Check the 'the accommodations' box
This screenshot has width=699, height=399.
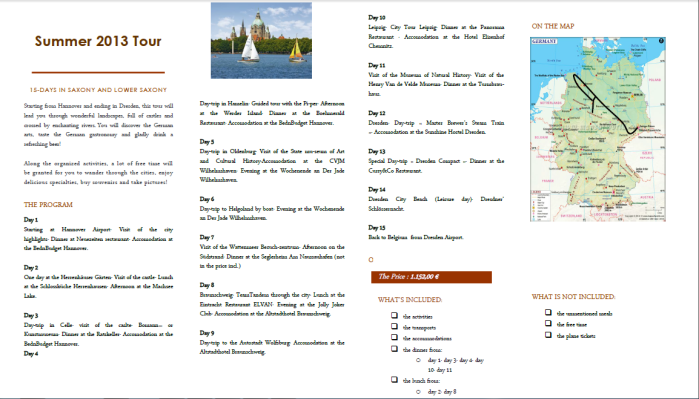pos(394,337)
